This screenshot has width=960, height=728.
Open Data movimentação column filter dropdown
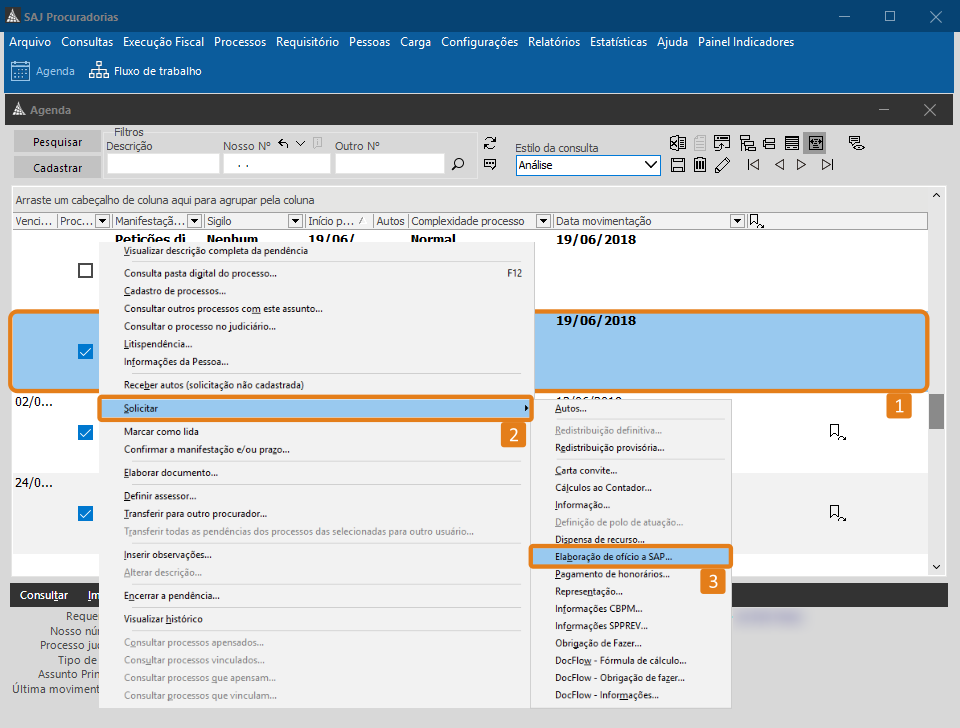[737, 221]
